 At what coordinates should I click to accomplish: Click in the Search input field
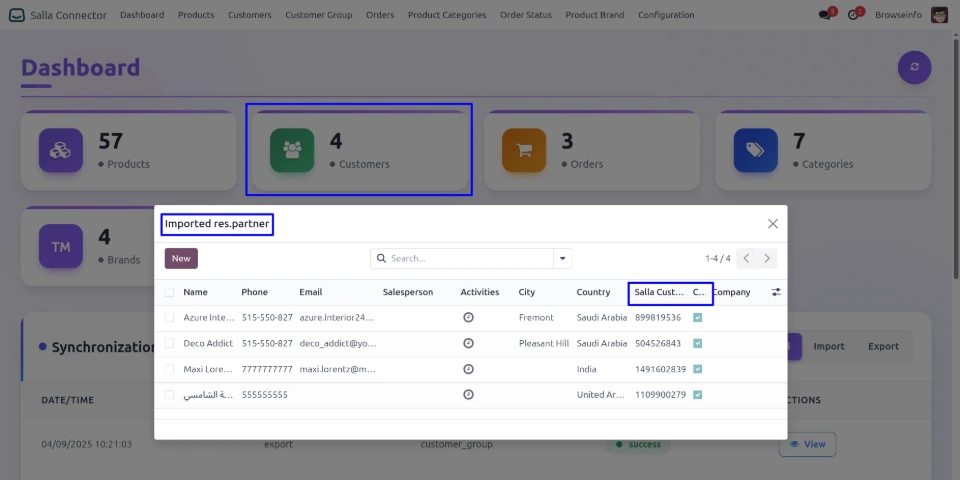(x=465, y=258)
